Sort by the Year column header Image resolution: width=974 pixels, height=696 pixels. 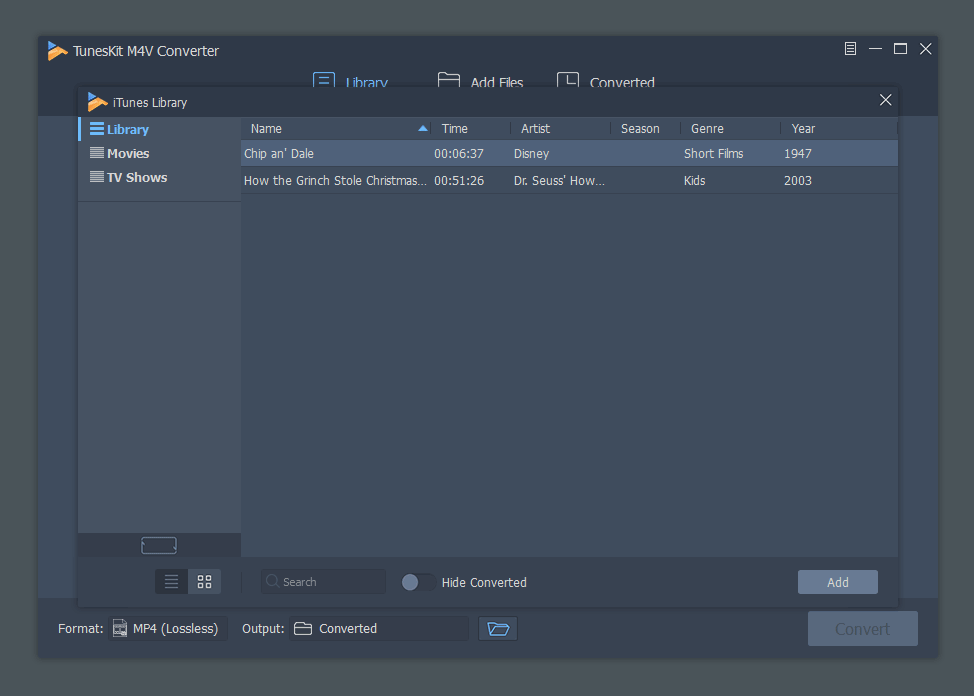coord(803,129)
